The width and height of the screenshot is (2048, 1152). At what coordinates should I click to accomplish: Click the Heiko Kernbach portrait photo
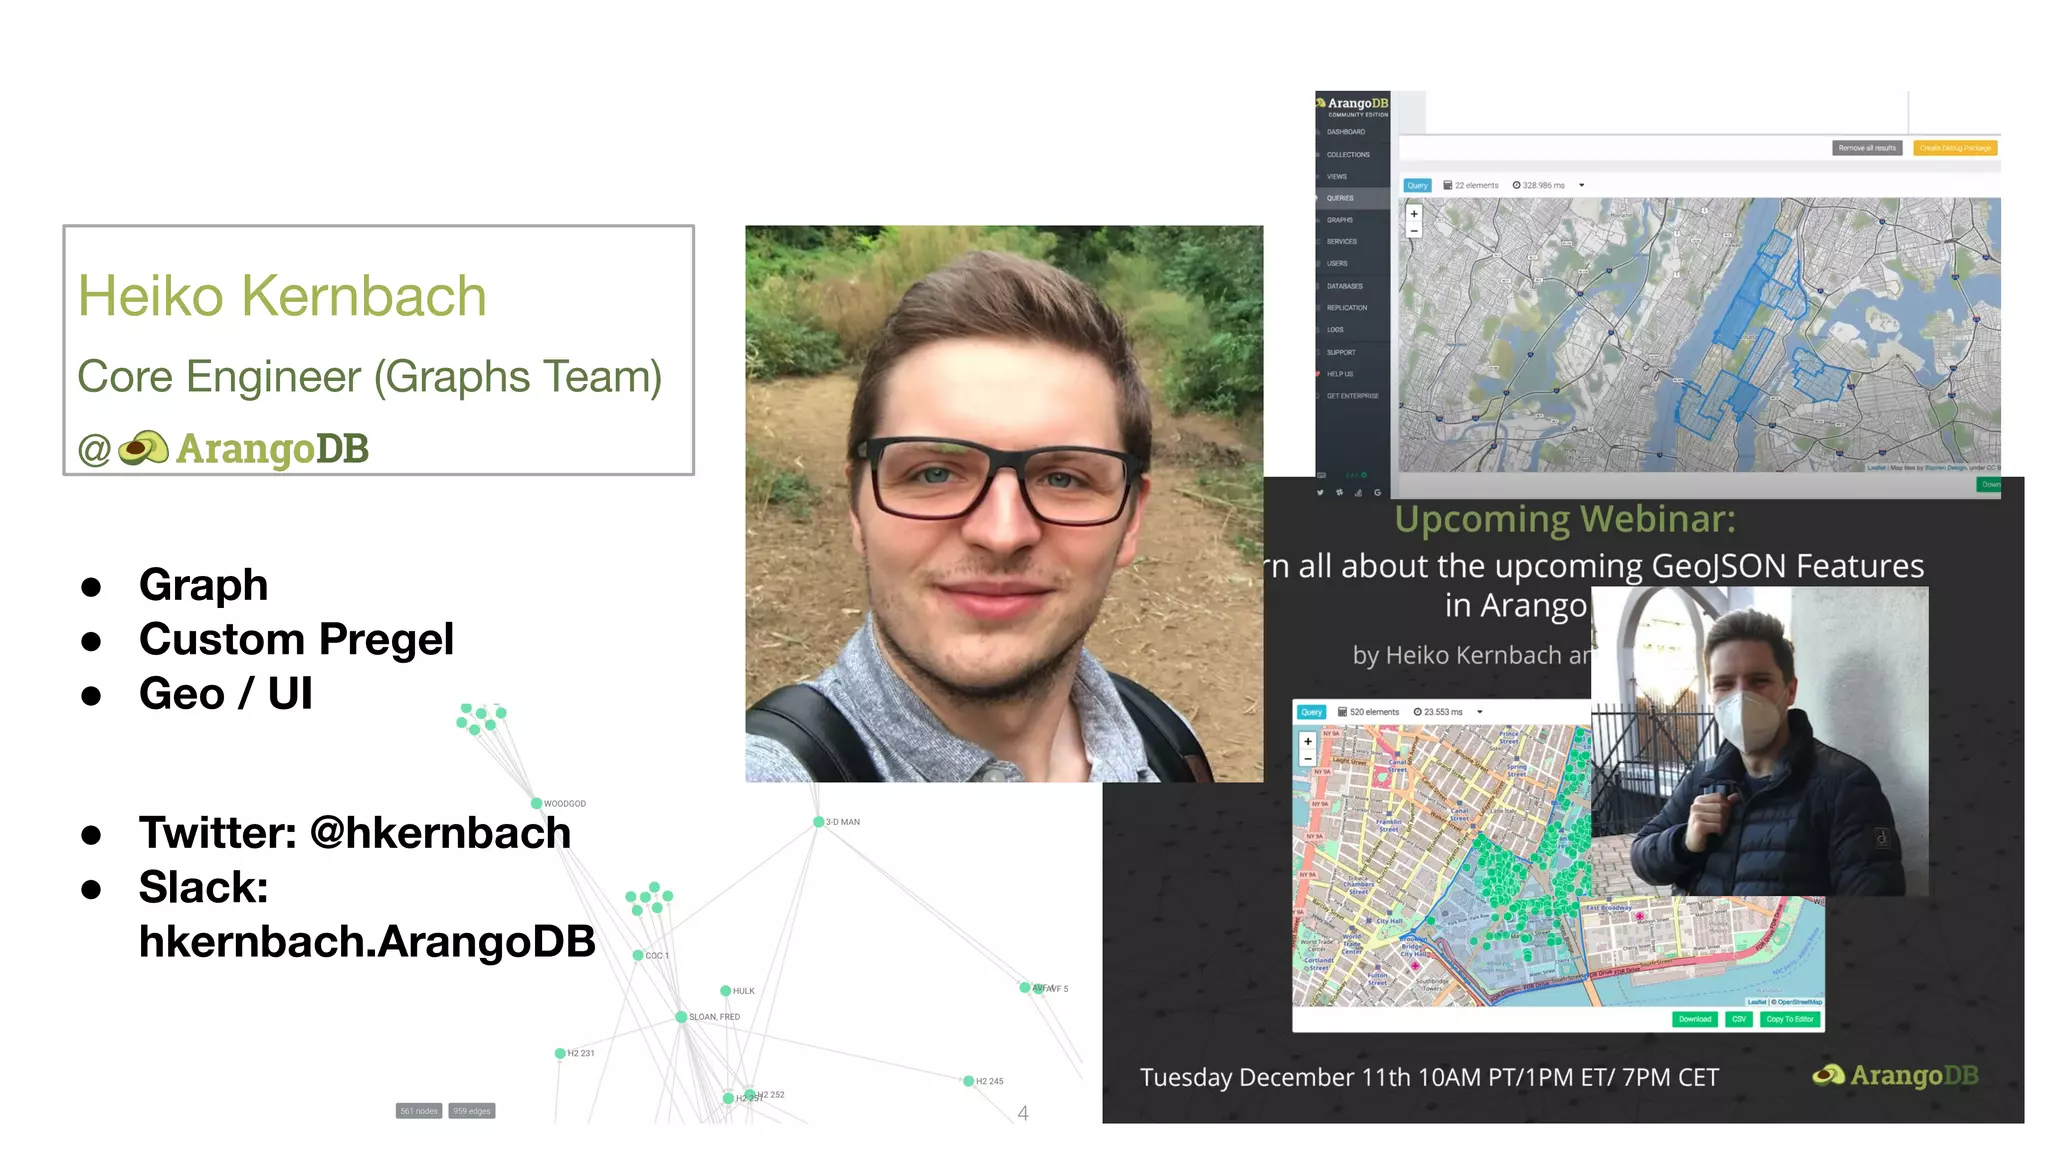point(1004,503)
